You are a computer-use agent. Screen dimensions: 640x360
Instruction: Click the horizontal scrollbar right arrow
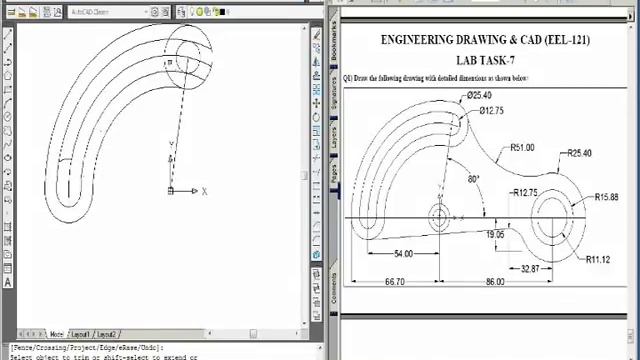297,334
